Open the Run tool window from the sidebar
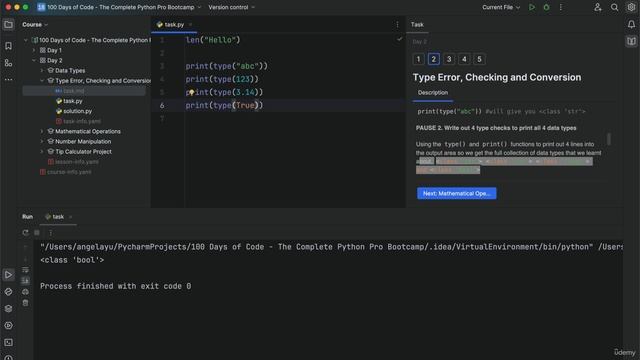The width and height of the screenshot is (640, 360). (x=8, y=275)
